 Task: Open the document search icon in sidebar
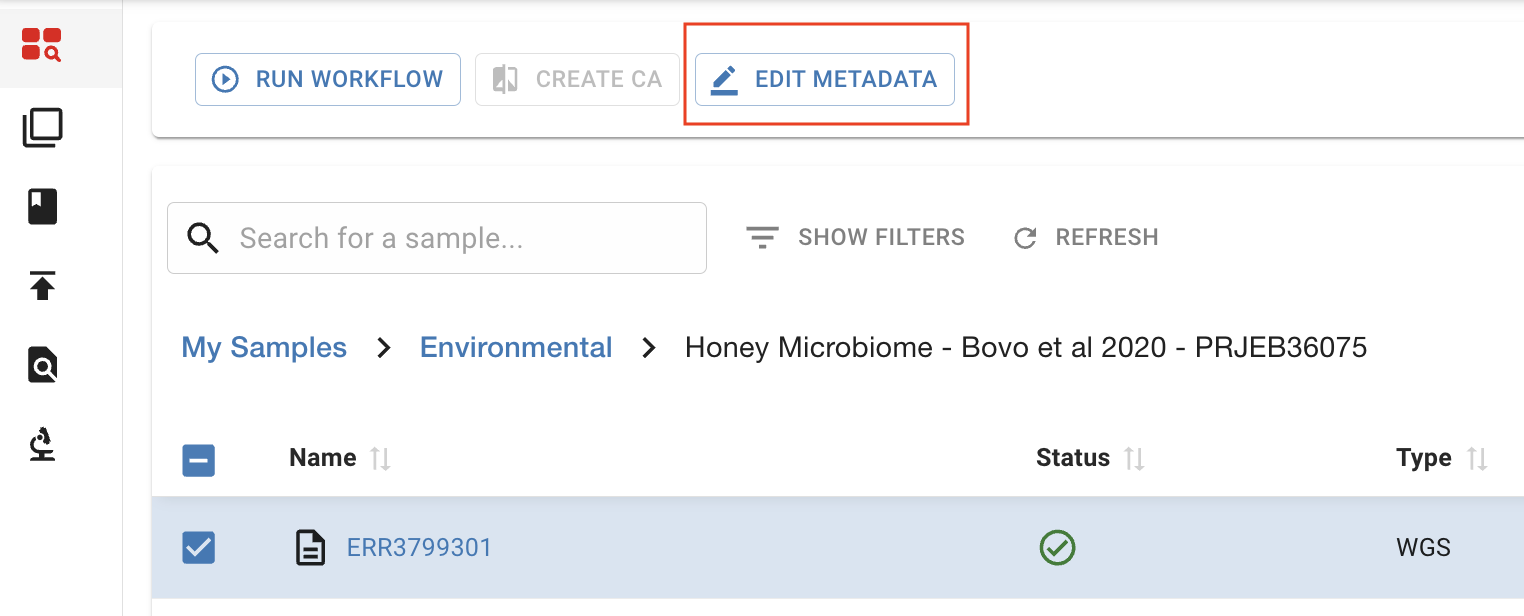coord(42,366)
